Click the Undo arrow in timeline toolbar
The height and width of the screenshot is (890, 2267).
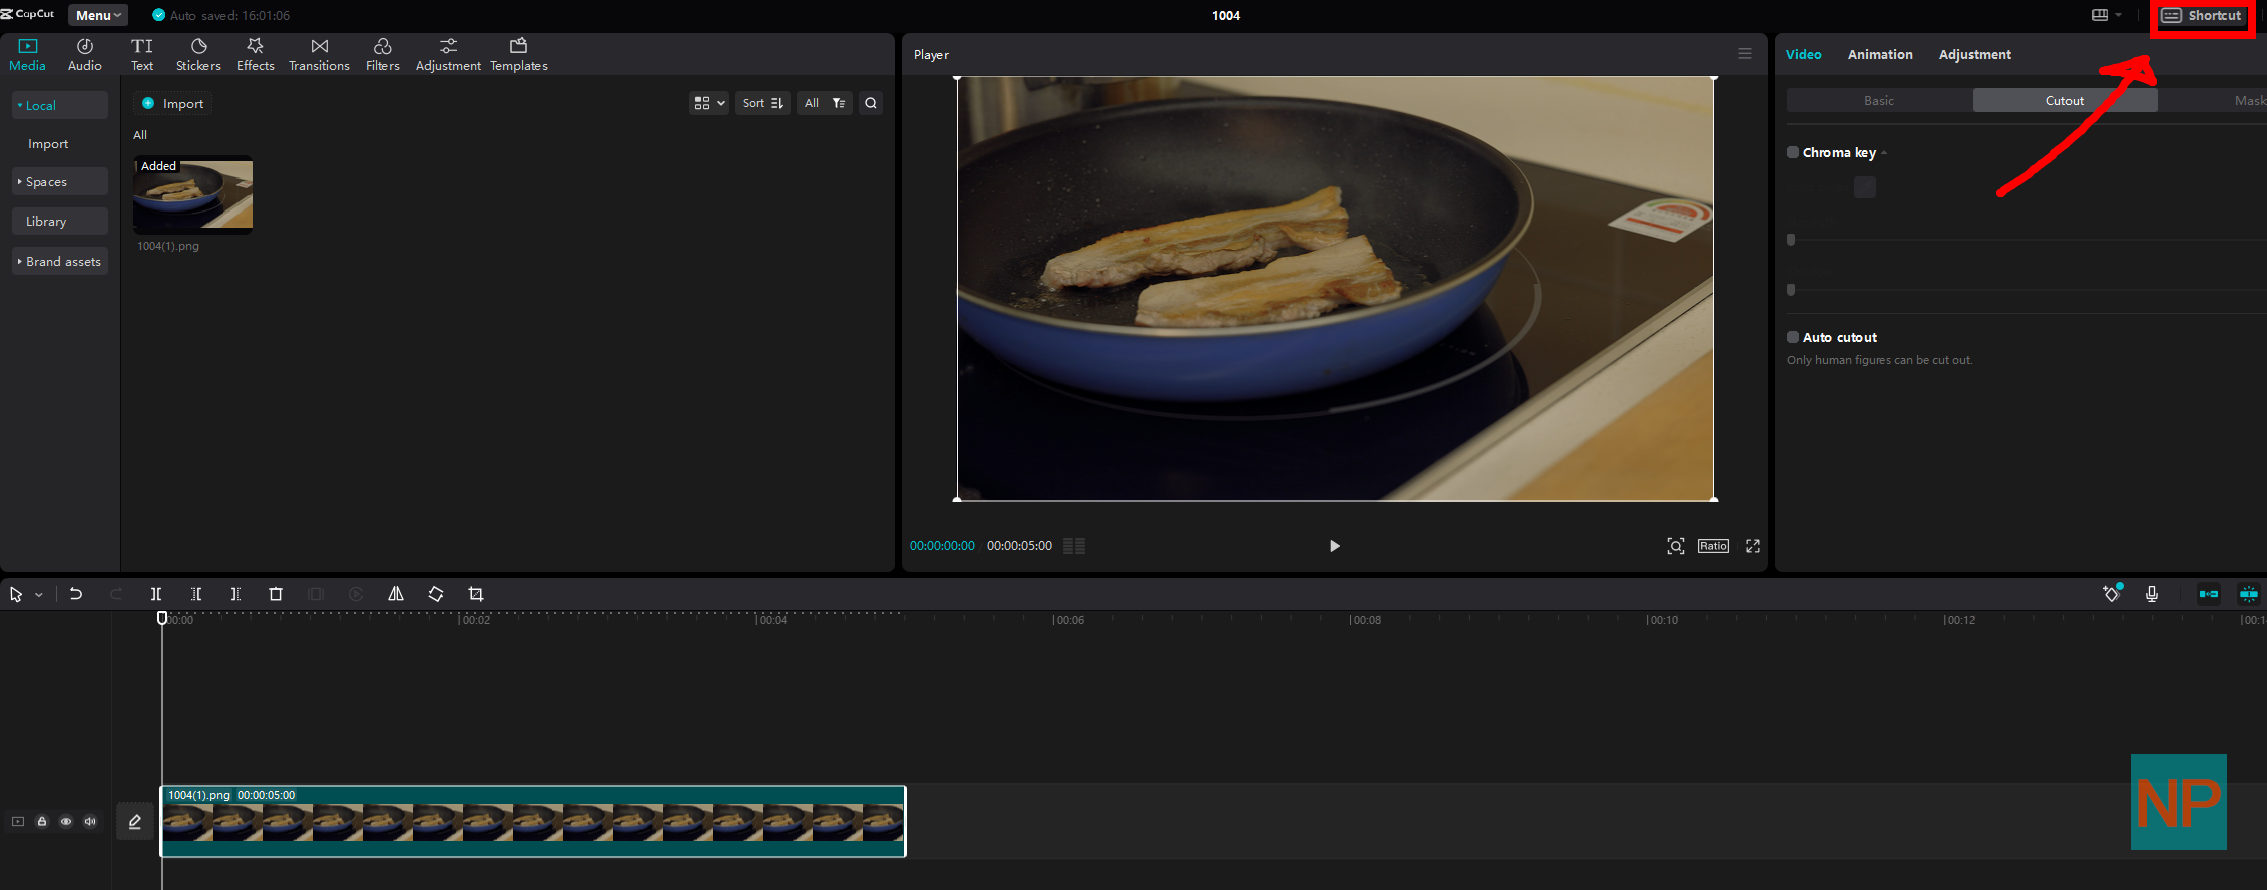coord(75,594)
